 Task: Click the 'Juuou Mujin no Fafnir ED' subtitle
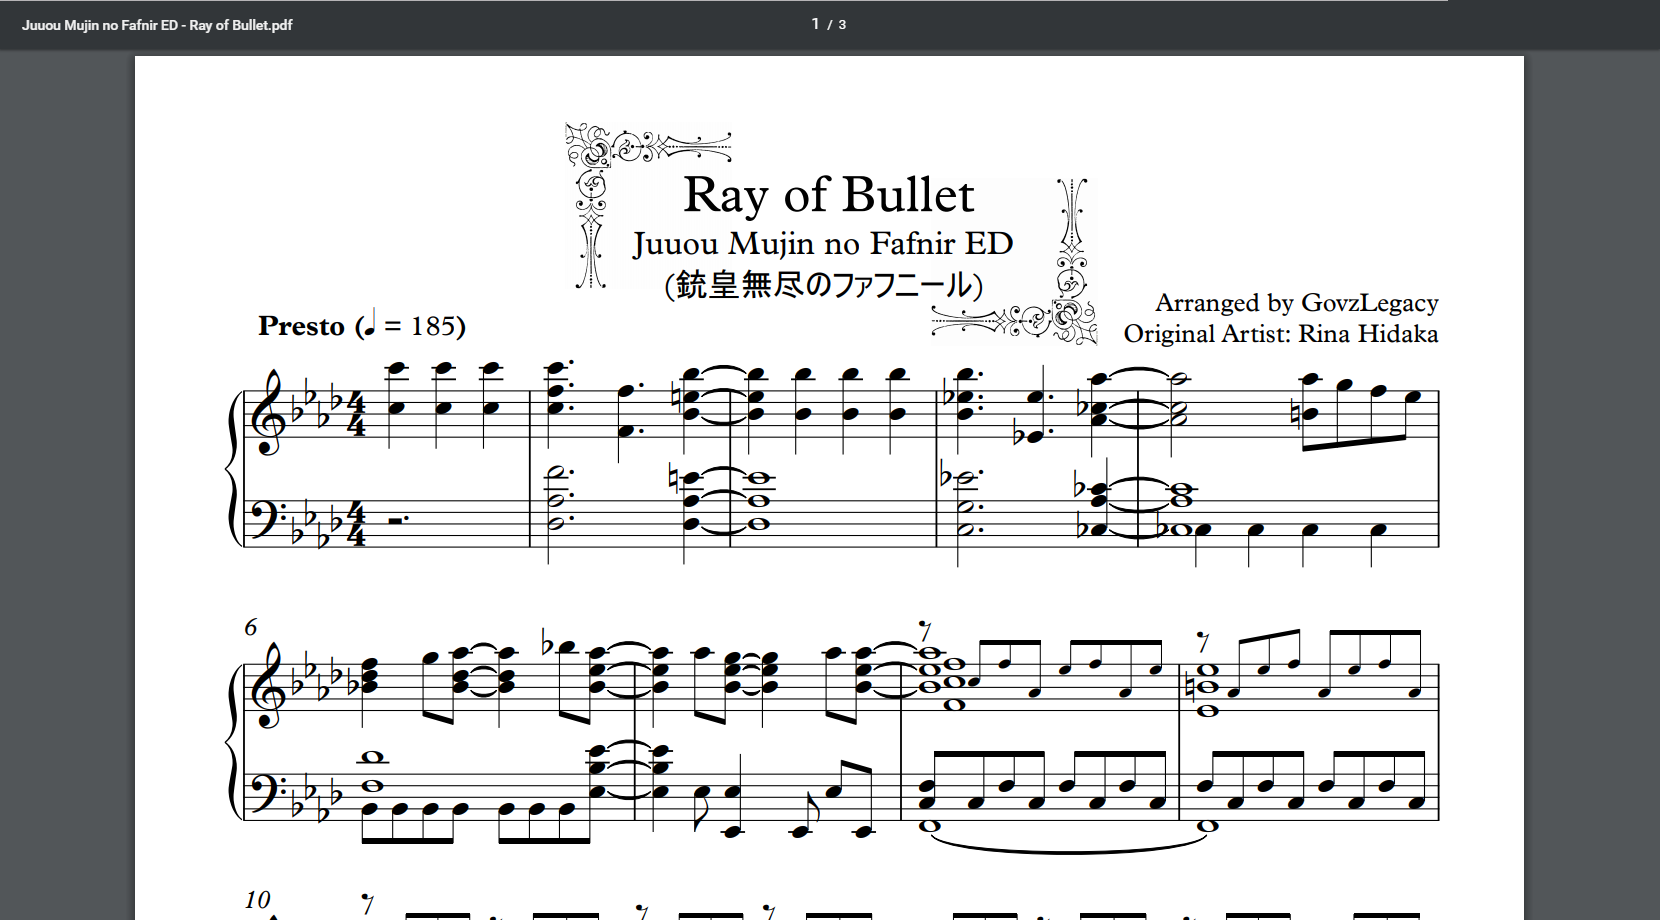[x=822, y=244]
